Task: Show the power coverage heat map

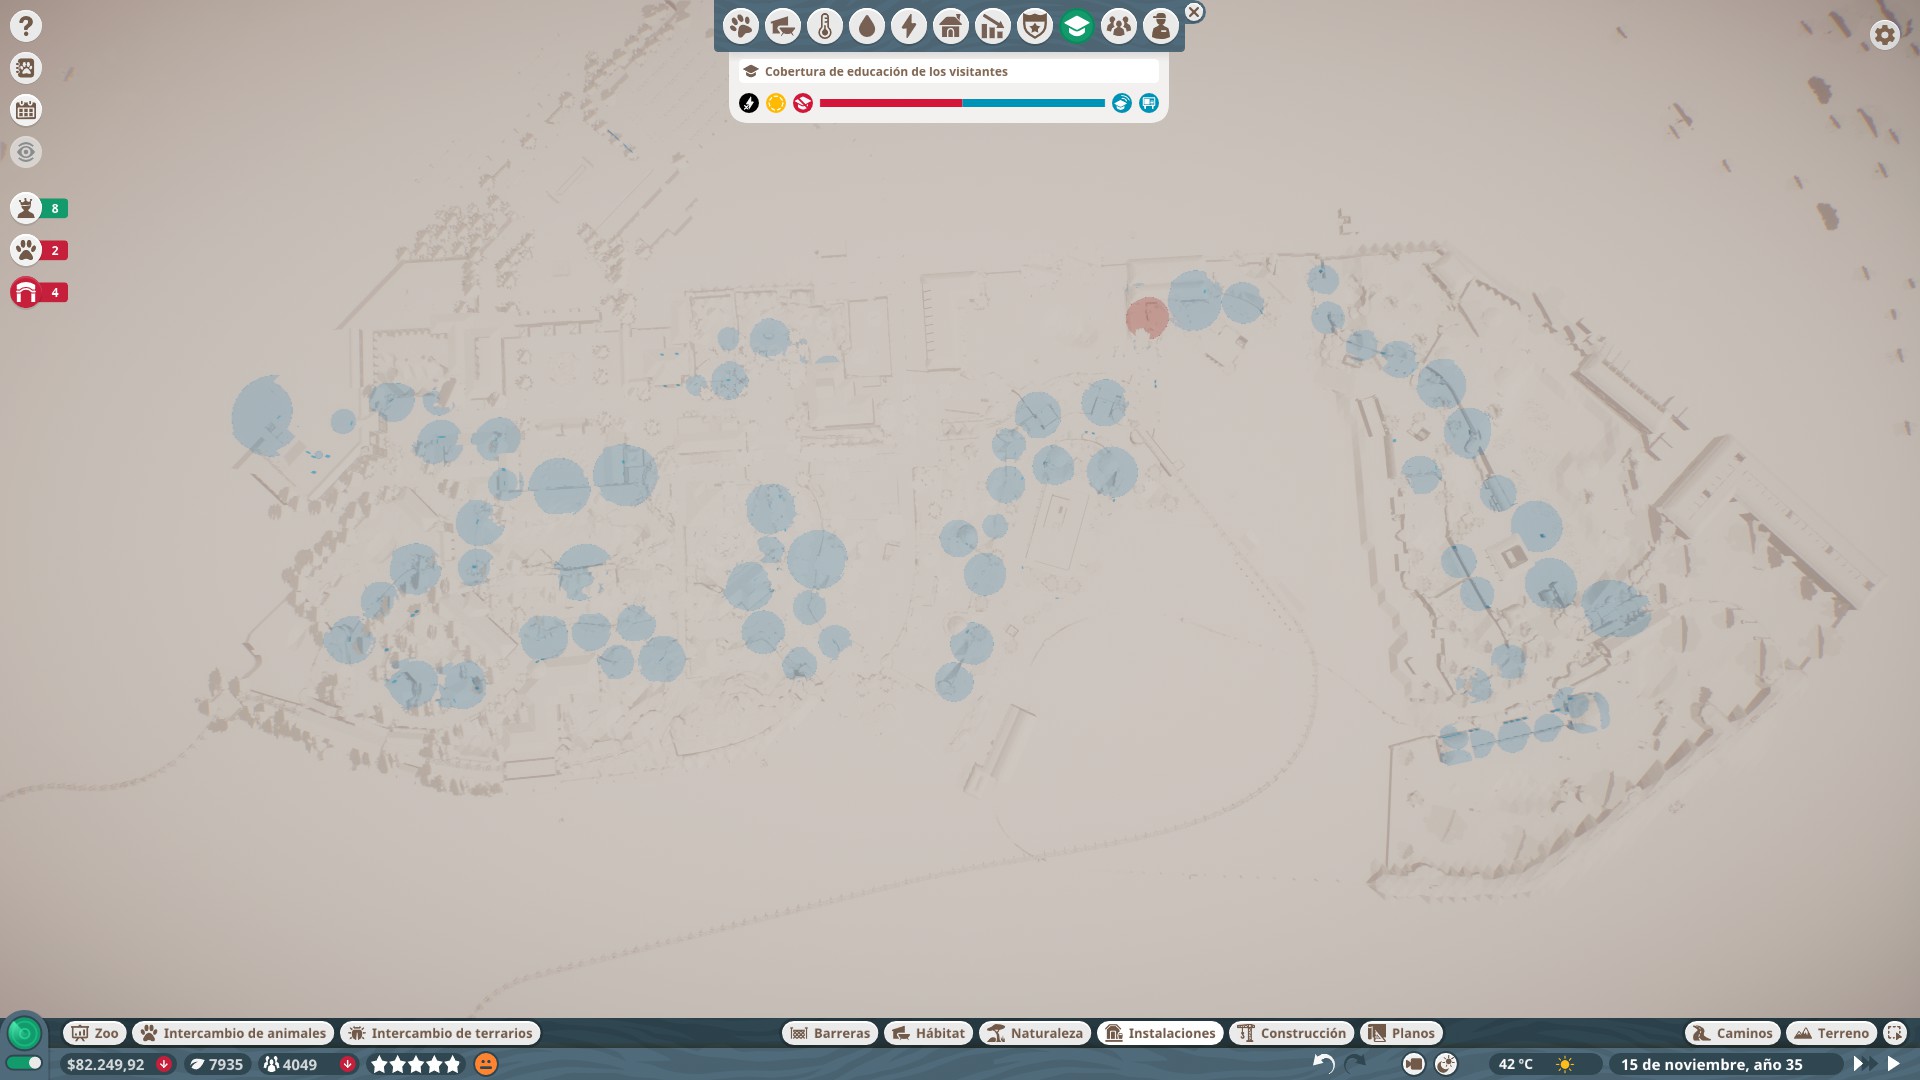Action: [909, 26]
